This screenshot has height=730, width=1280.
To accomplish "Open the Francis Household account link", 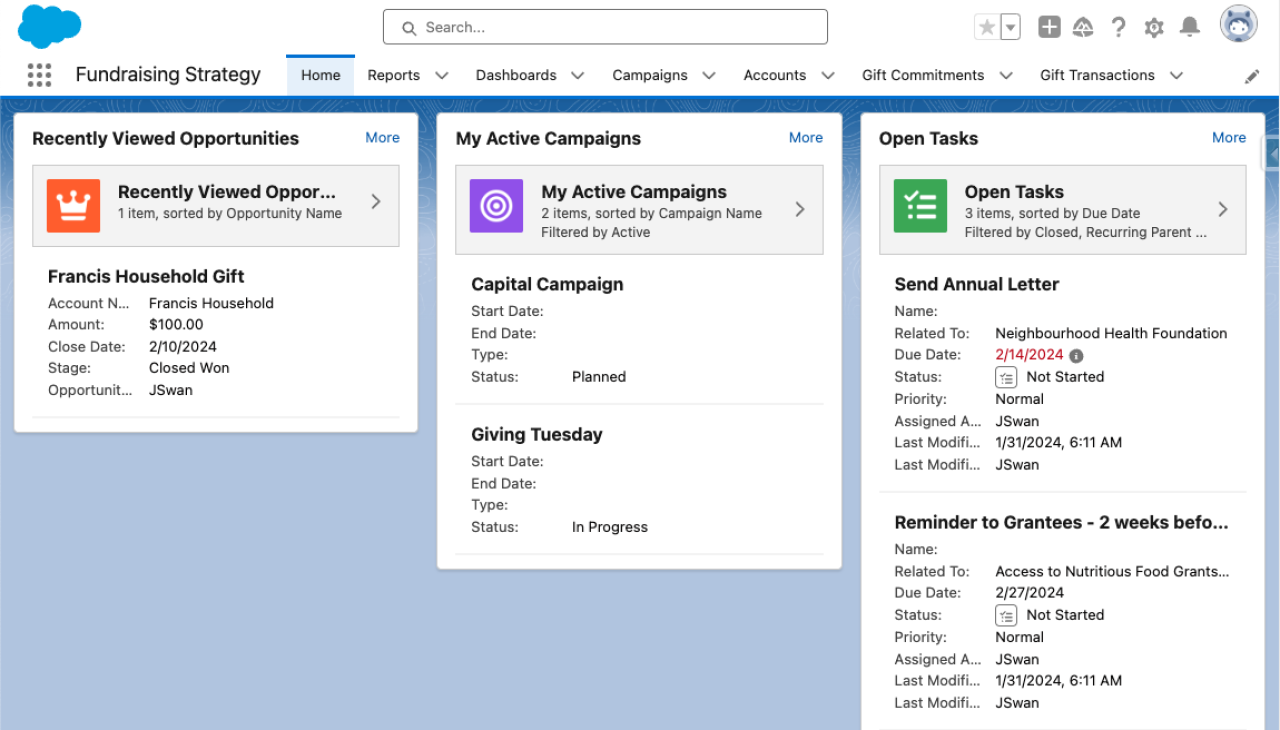I will 211,303.
